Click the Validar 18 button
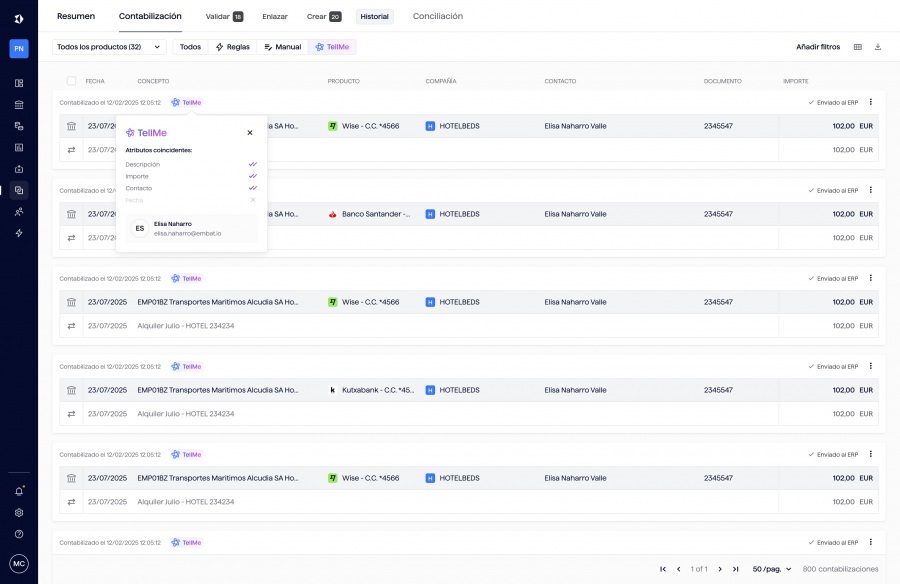900x584 pixels. coord(224,17)
